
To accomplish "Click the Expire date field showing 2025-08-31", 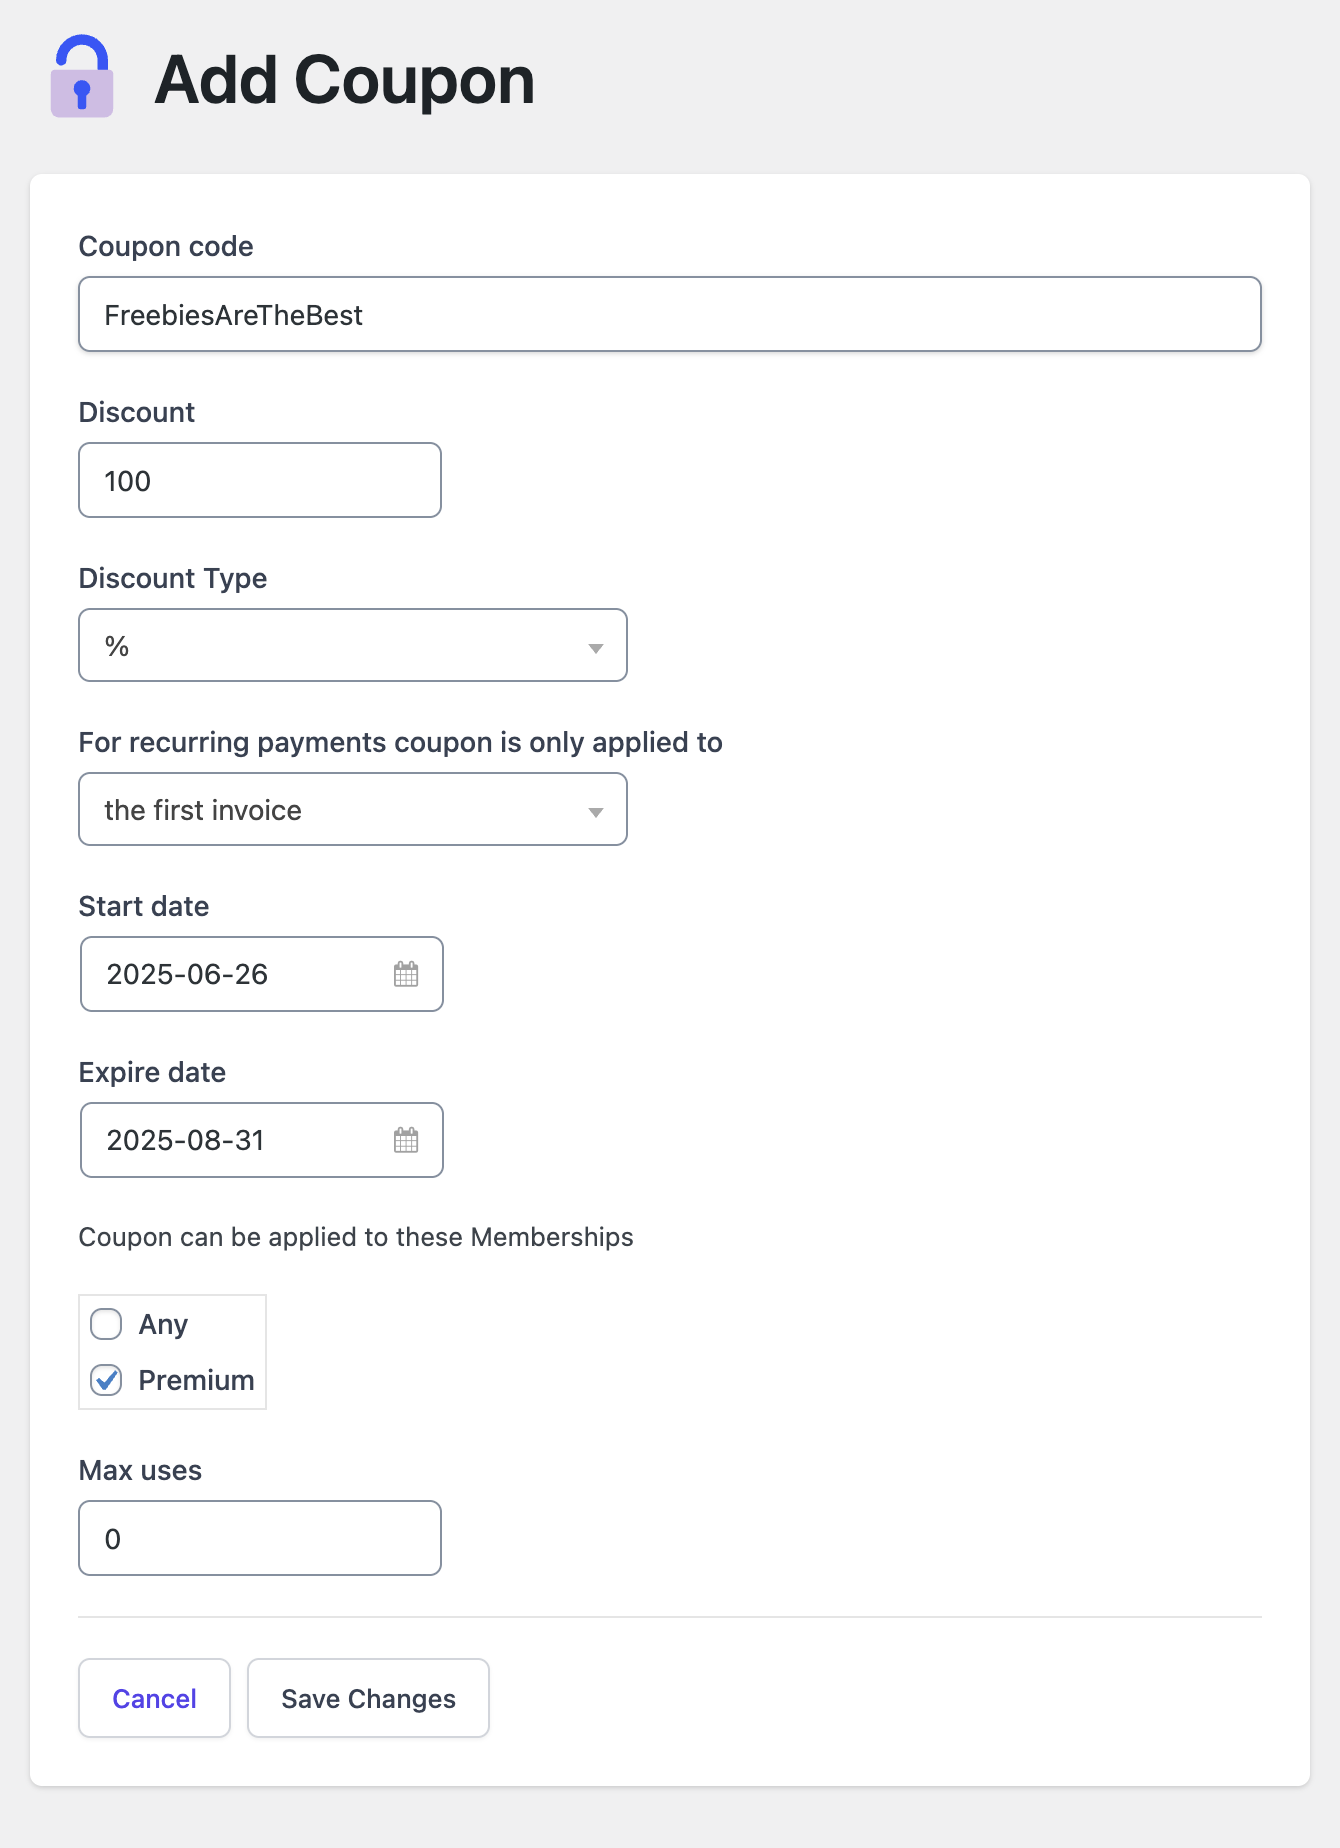I will [x=230, y=1140].
